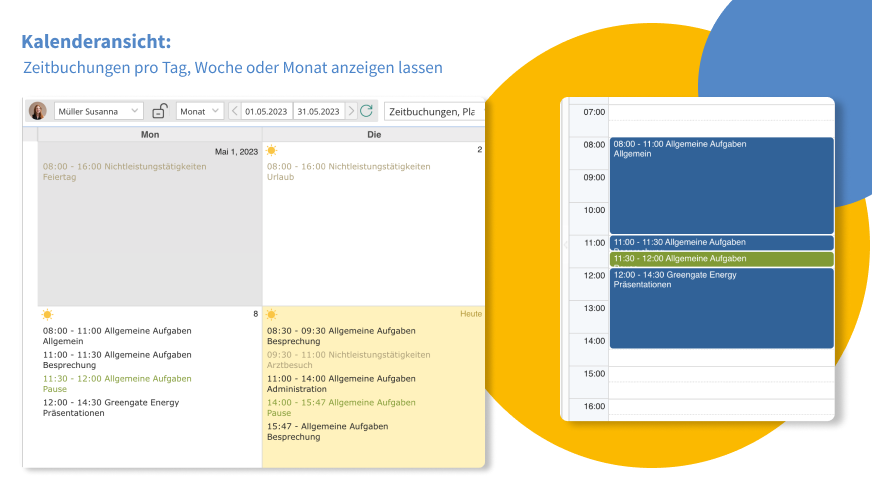Open the Müller Susanna employee dropdown
The height and width of the screenshot is (490, 872).
click(98, 111)
